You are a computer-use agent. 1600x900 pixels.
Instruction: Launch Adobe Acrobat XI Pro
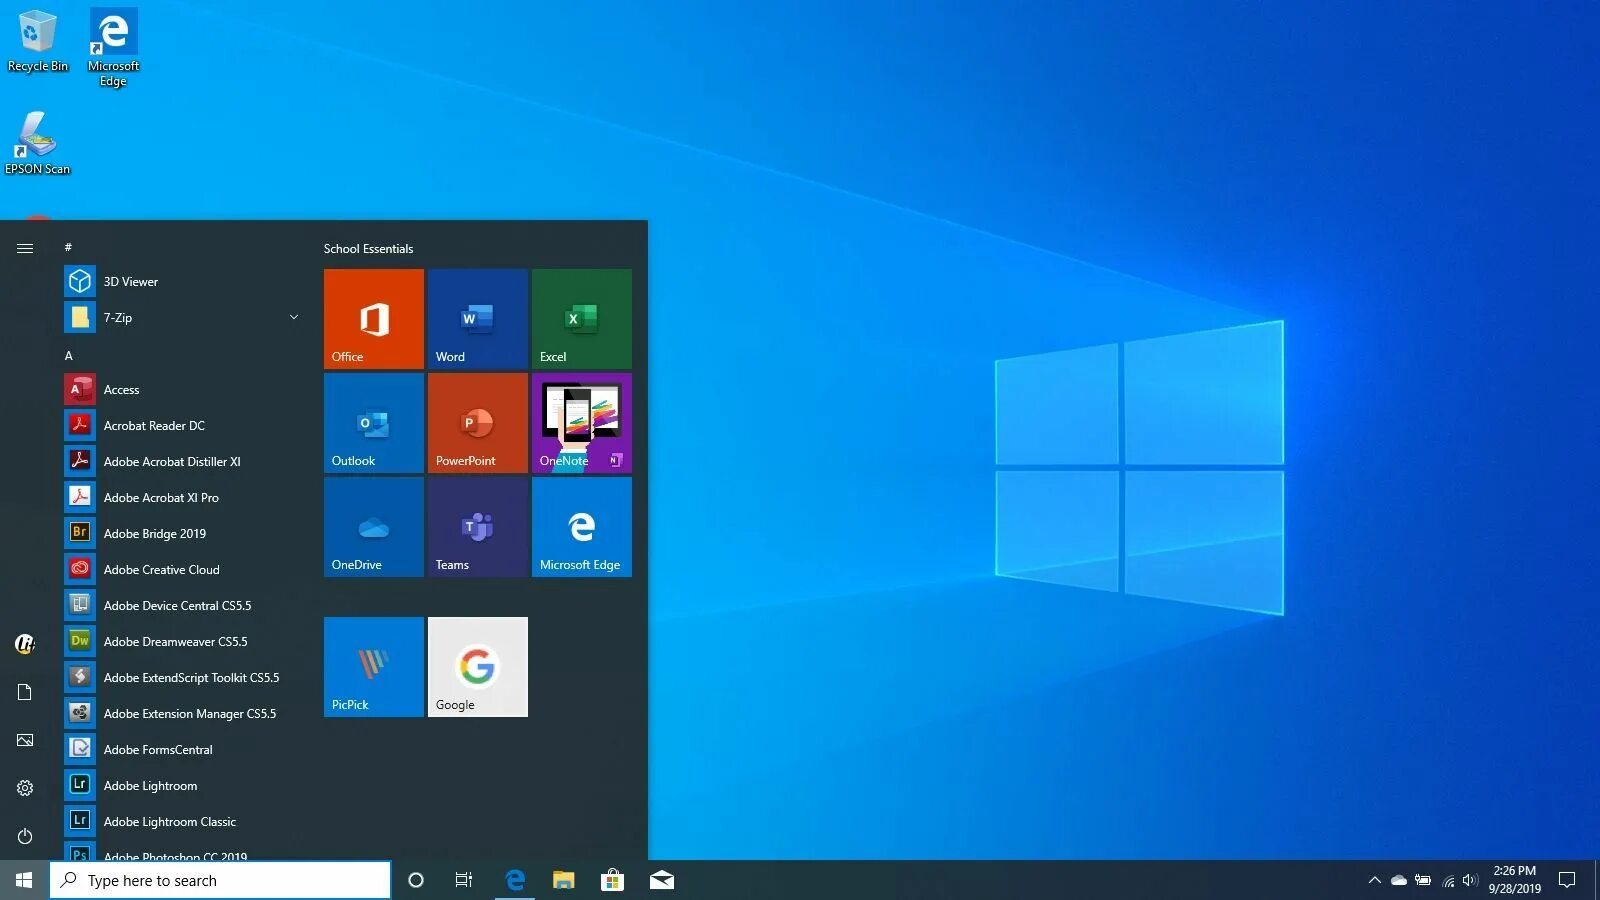point(184,497)
